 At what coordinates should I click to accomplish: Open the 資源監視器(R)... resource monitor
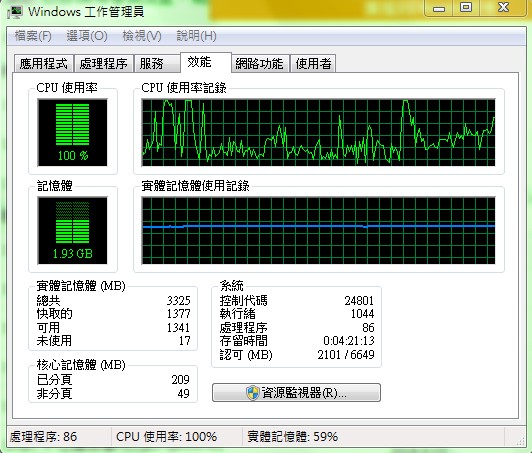pos(296,393)
